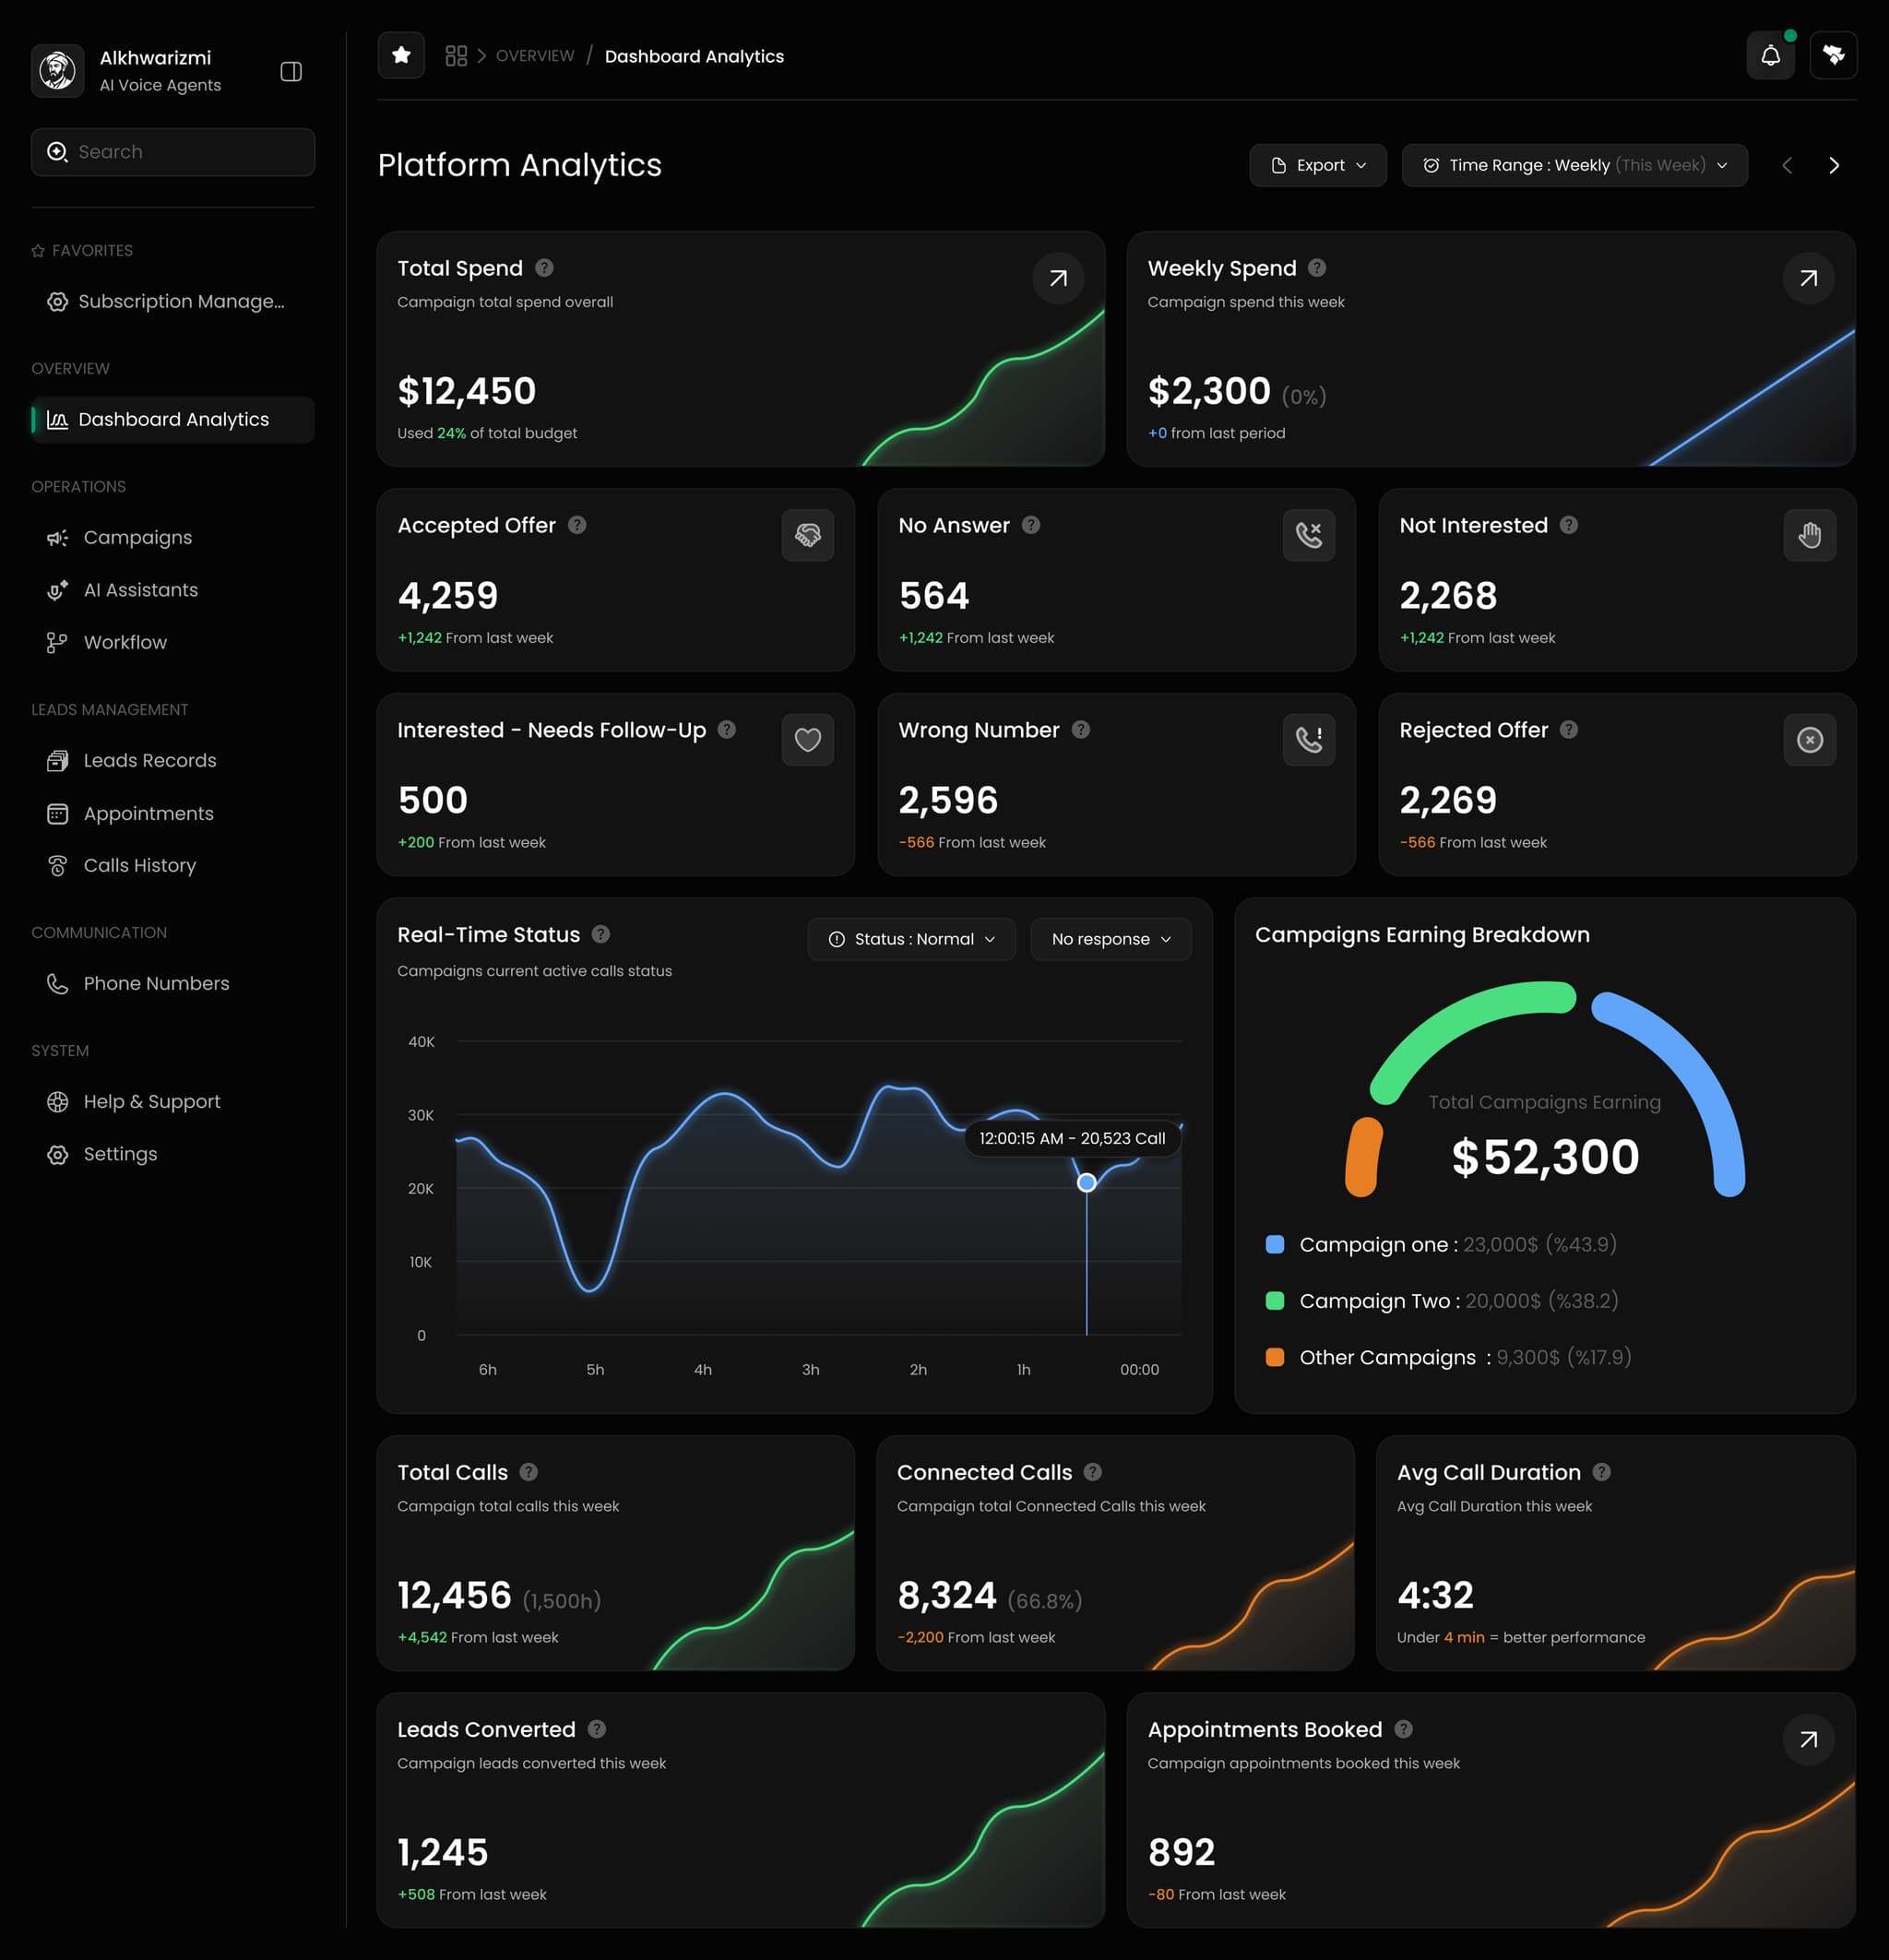The image size is (1889, 1960).
Task: Open the notifications bell icon
Action: [x=1770, y=55]
